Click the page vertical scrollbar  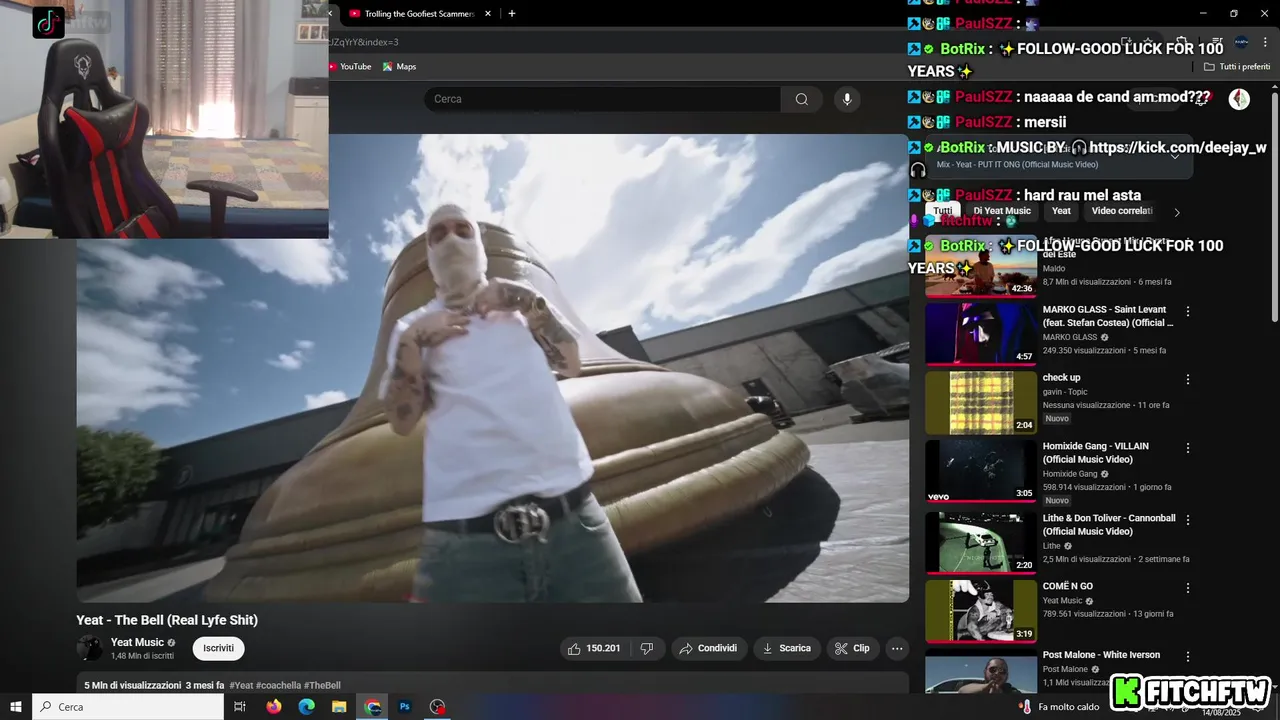coord(1274,208)
